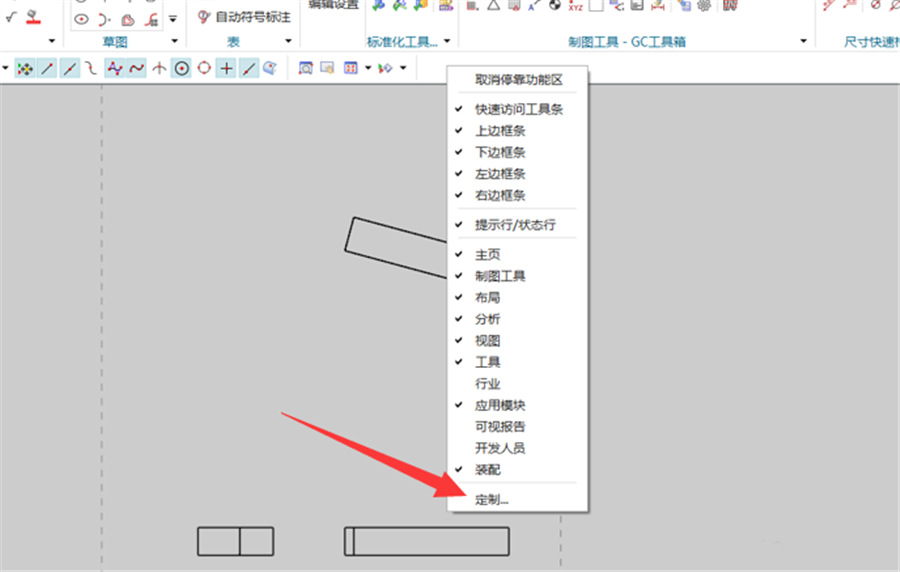900x572 pixels.
Task: Open the sketch curve gallery more arrow
Action: tap(173, 20)
